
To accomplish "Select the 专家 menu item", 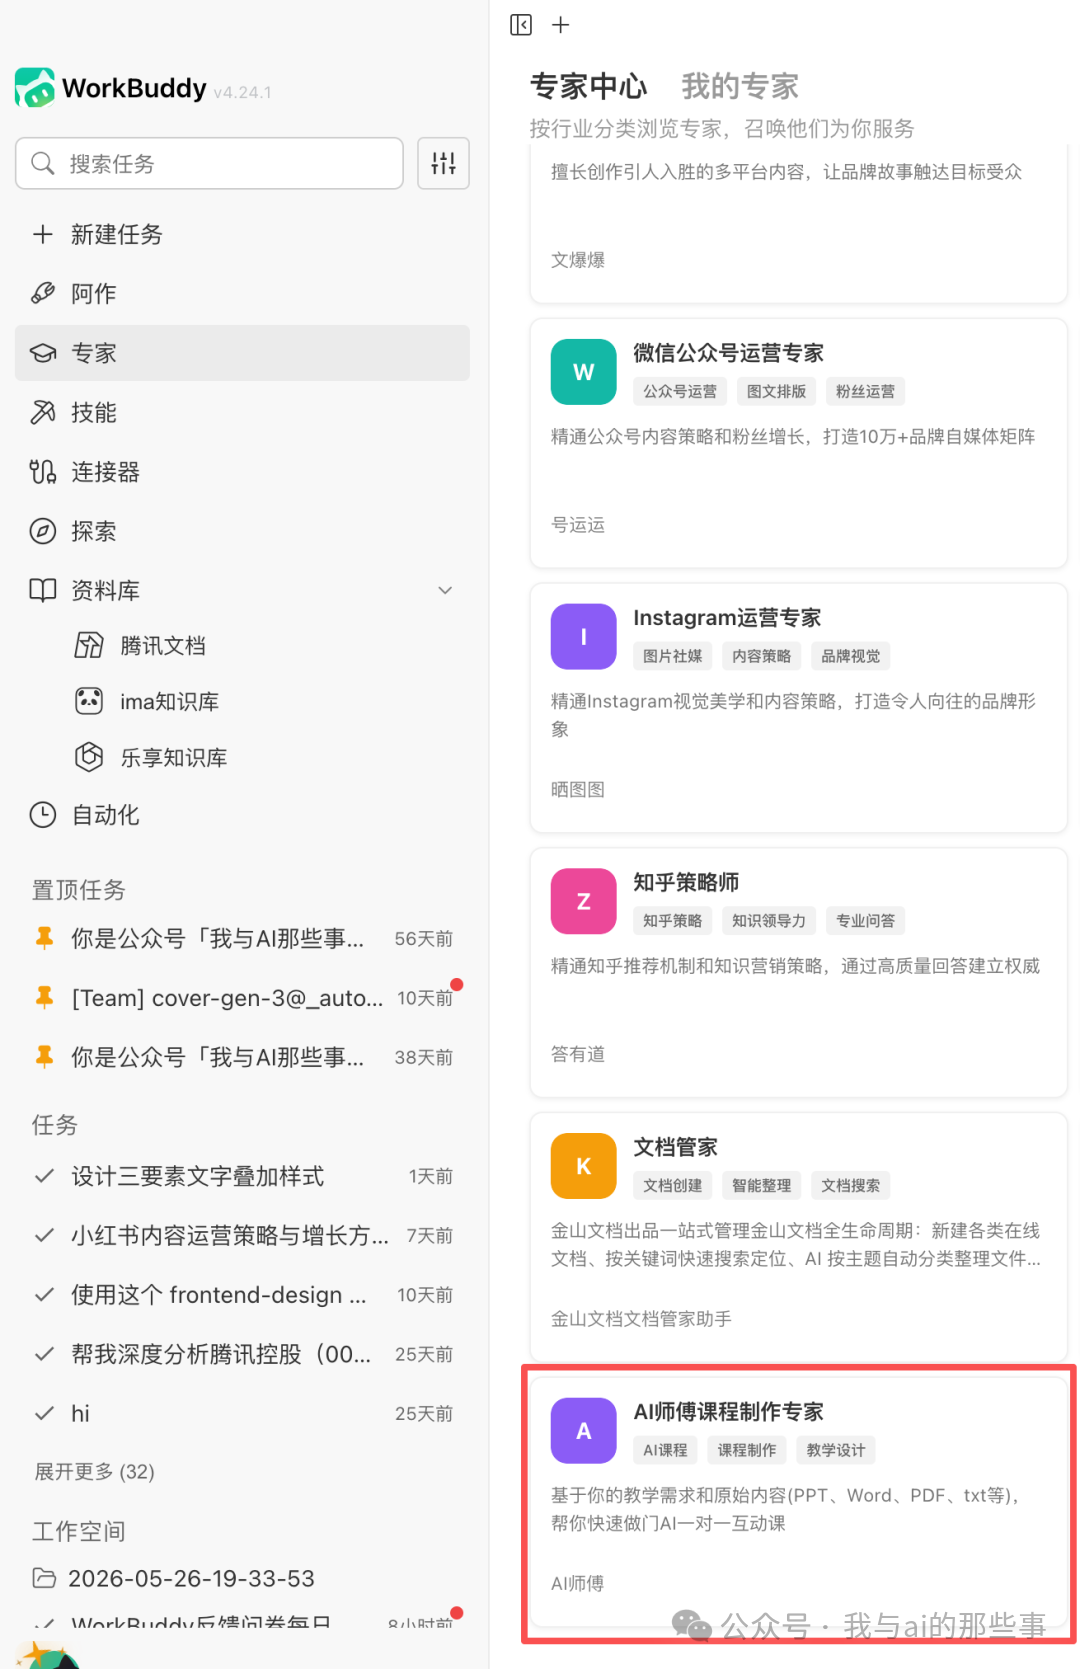I will [x=242, y=353].
